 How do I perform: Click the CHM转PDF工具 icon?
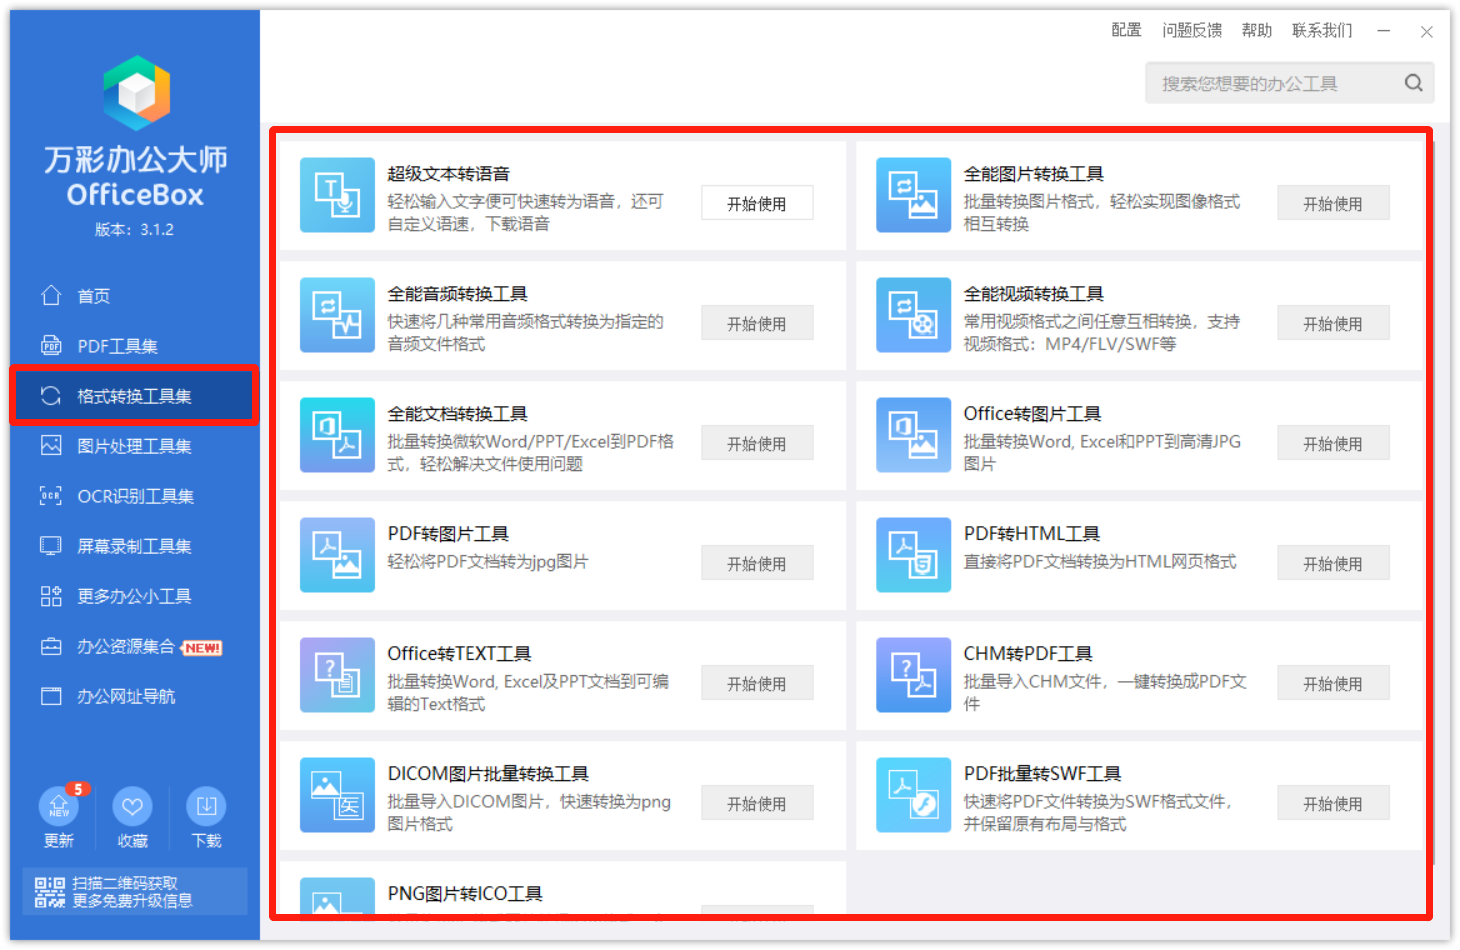point(913,675)
